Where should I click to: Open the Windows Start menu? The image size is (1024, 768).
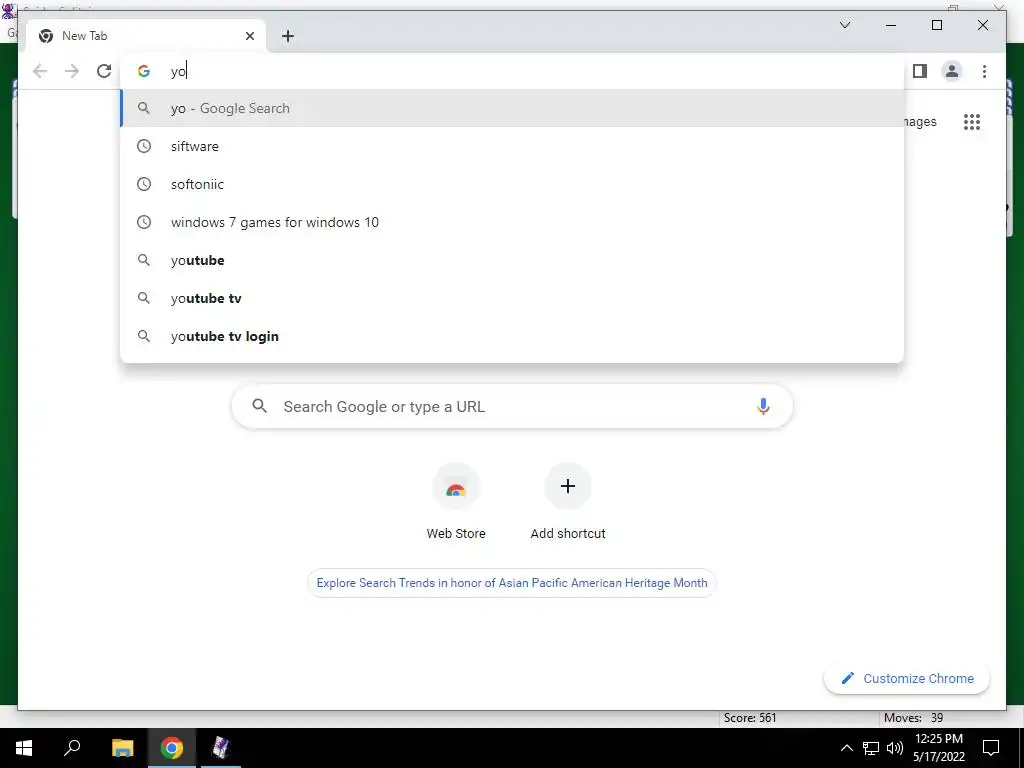[x=24, y=748]
